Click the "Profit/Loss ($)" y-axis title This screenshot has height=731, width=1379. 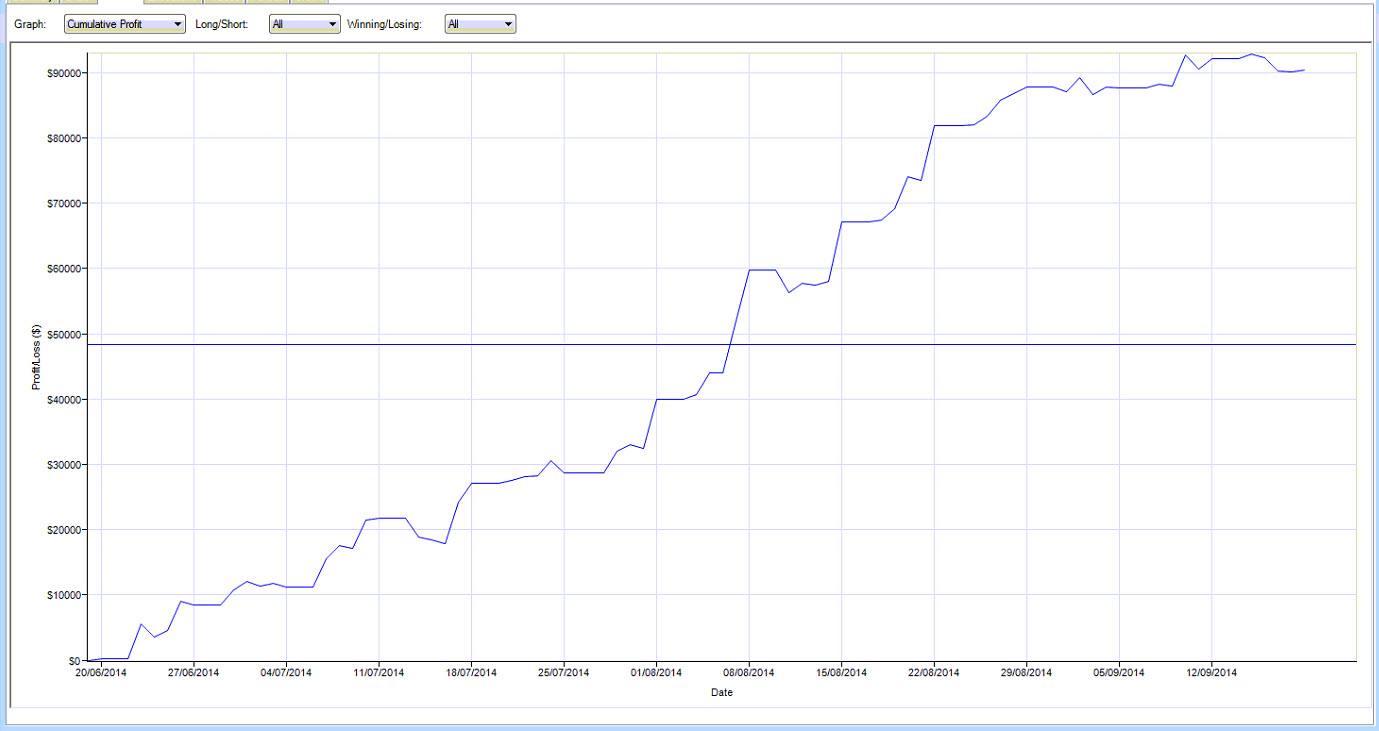(36, 356)
